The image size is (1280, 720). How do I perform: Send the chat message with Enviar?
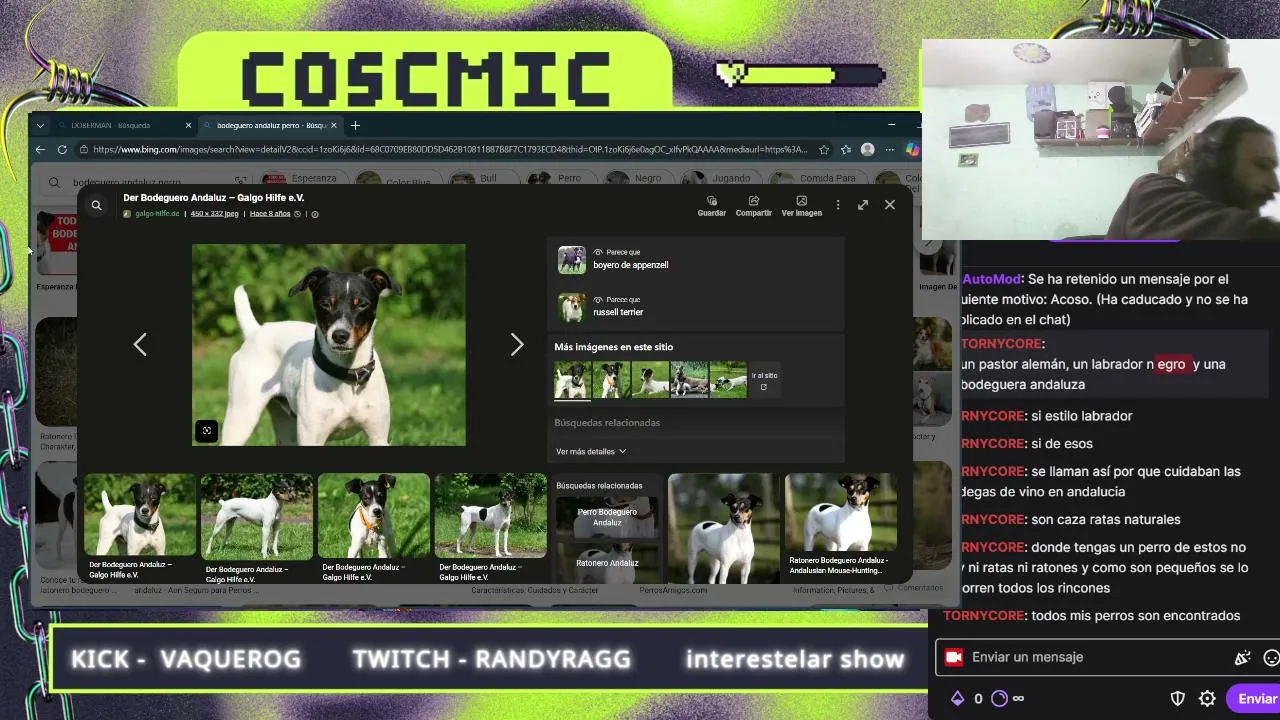(1256, 699)
